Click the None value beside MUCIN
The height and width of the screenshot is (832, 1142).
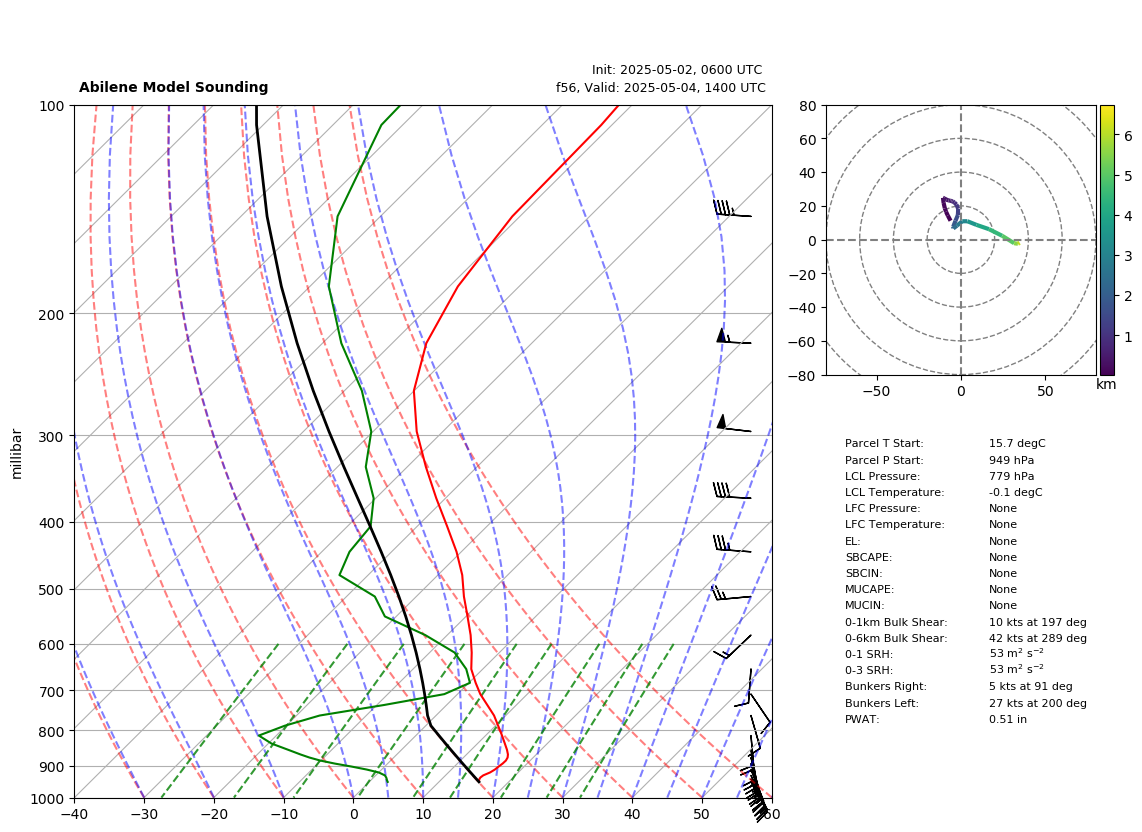[x=1003, y=605]
